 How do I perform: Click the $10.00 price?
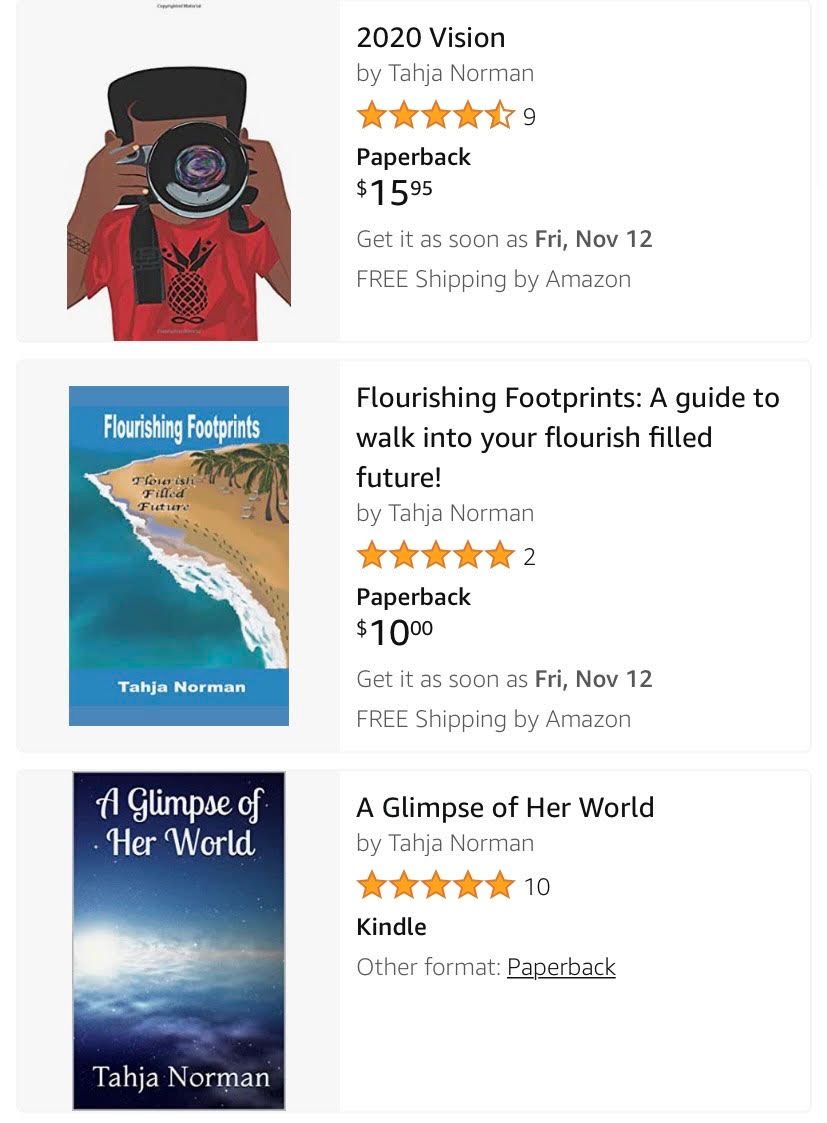pyautogui.click(x=395, y=632)
